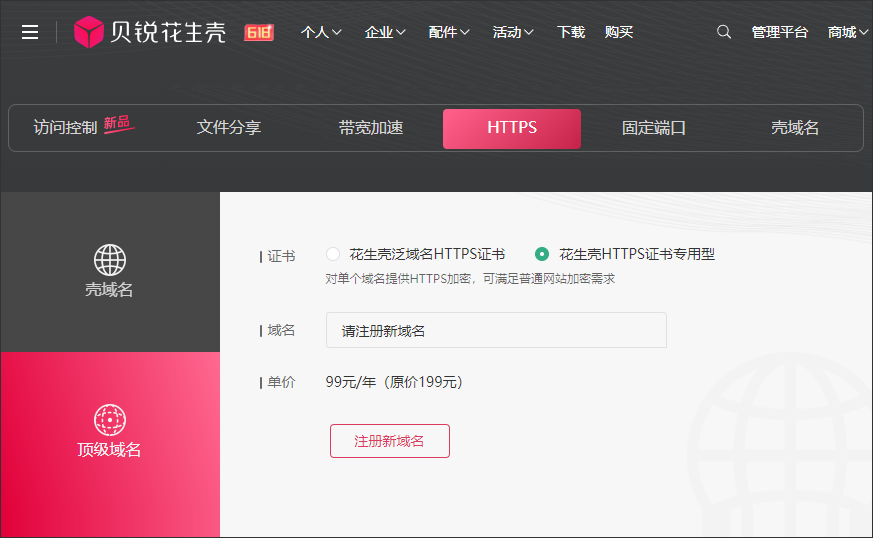Click the 顶级域名 circular globe icon
The height and width of the screenshot is (538, 873).
[x=110, y=419]
